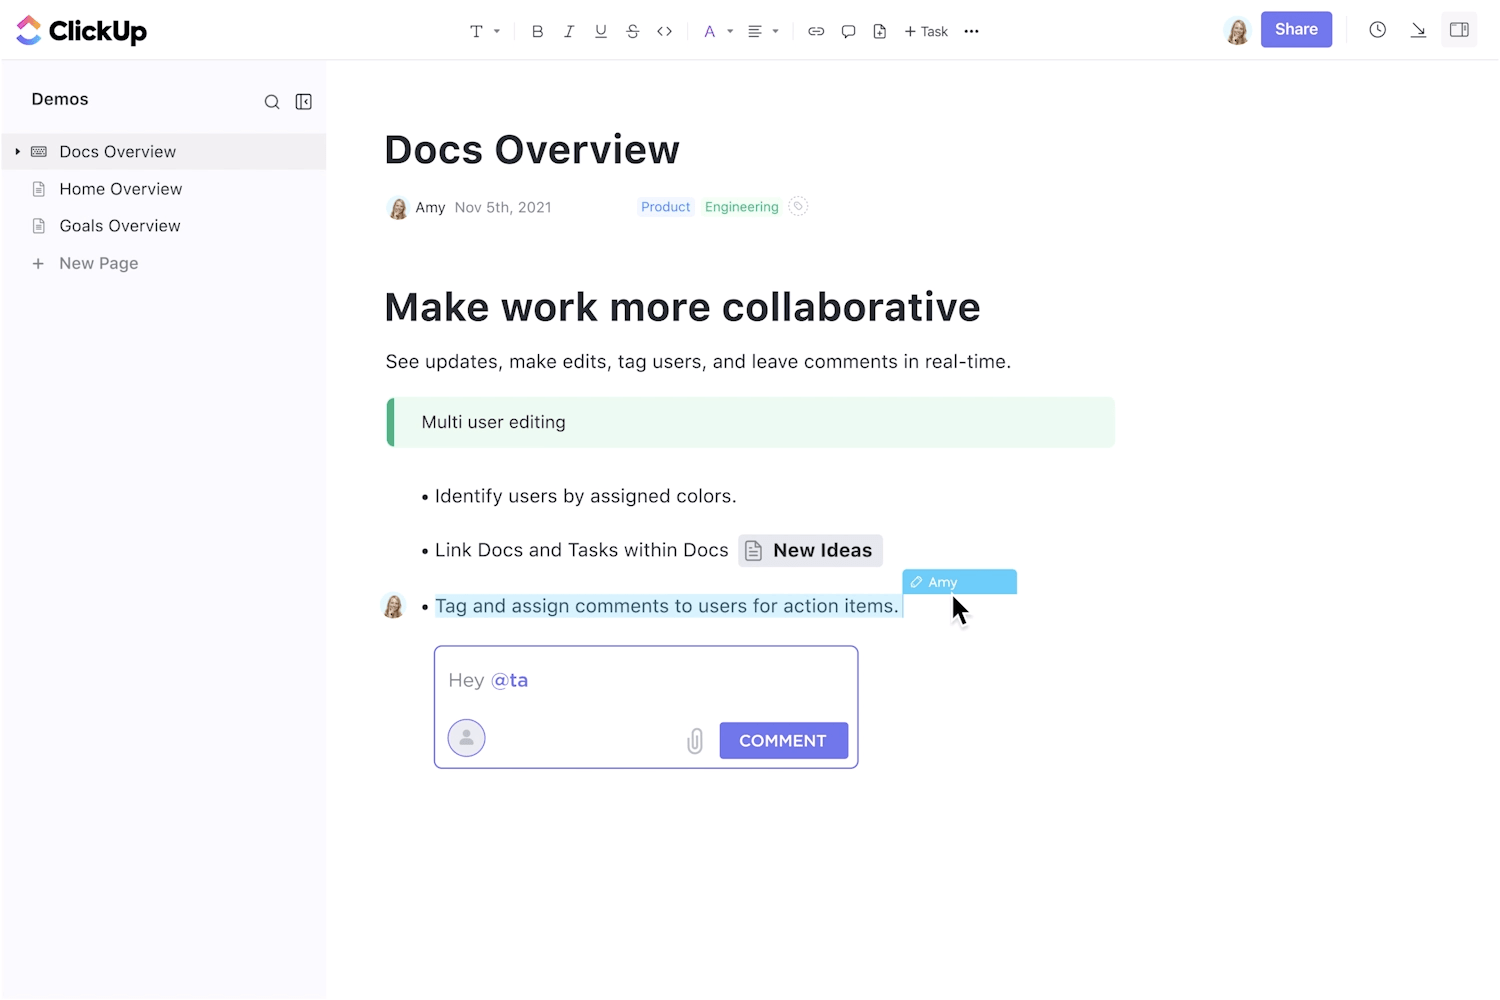1500x1000 pixels.
Task: Click author Amy's avatar under title
Action: [x=398, y=208]
